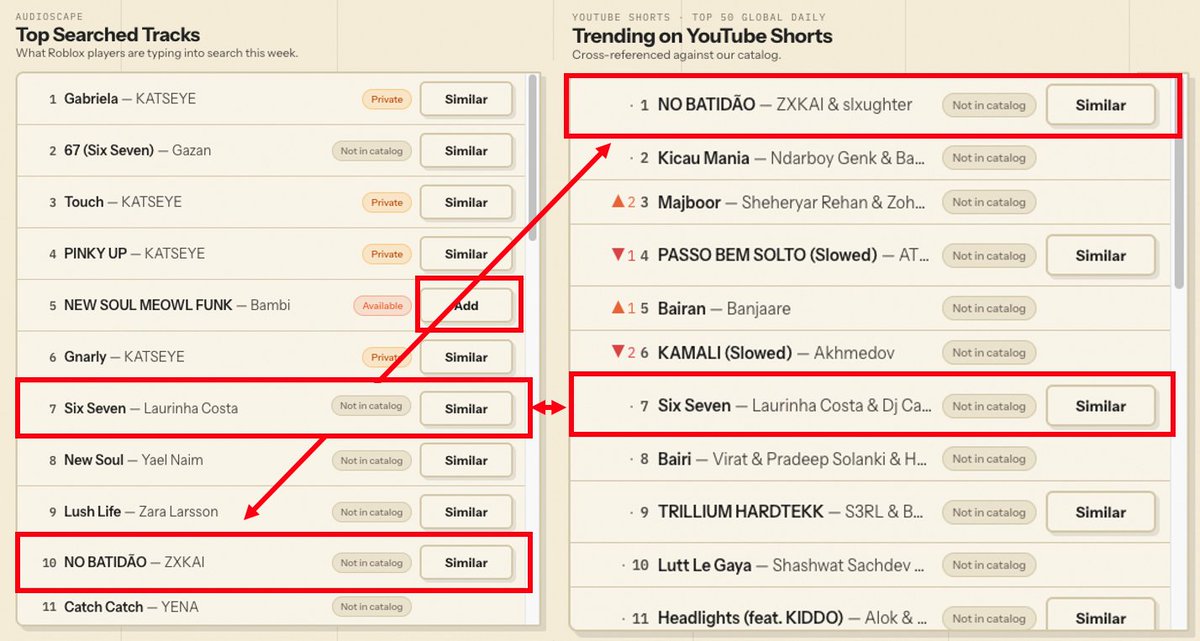Viewport: 1200px width, 641px height.
Task: Click Private badge on Gabriela row
Action: tap(387, 99)
